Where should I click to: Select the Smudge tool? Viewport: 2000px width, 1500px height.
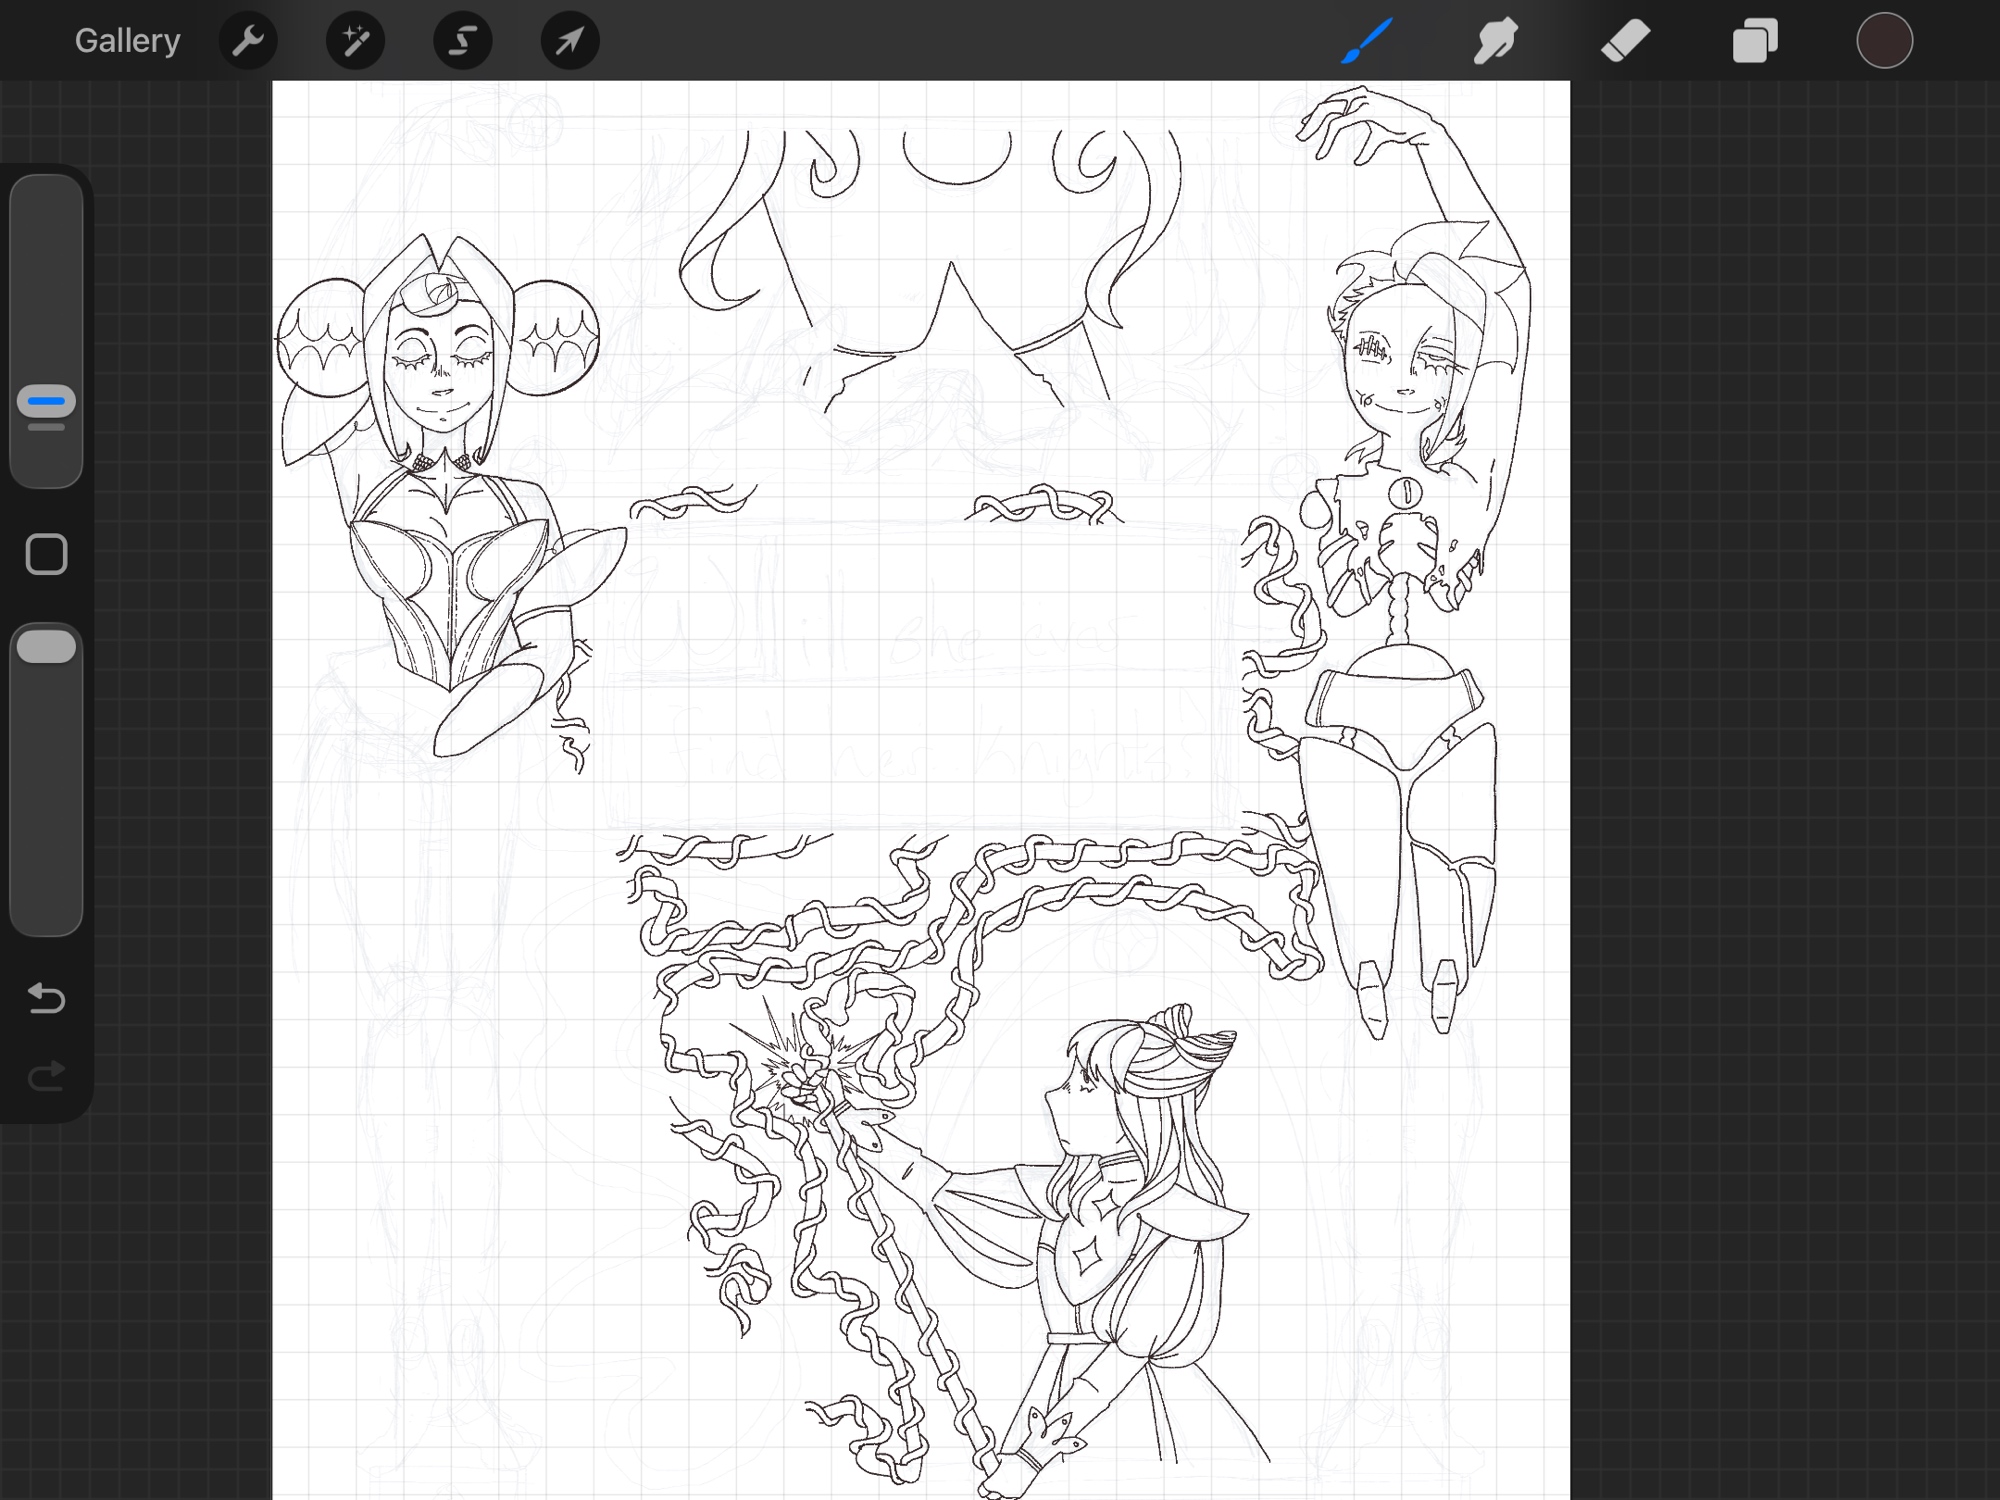tap(1495, 41)
